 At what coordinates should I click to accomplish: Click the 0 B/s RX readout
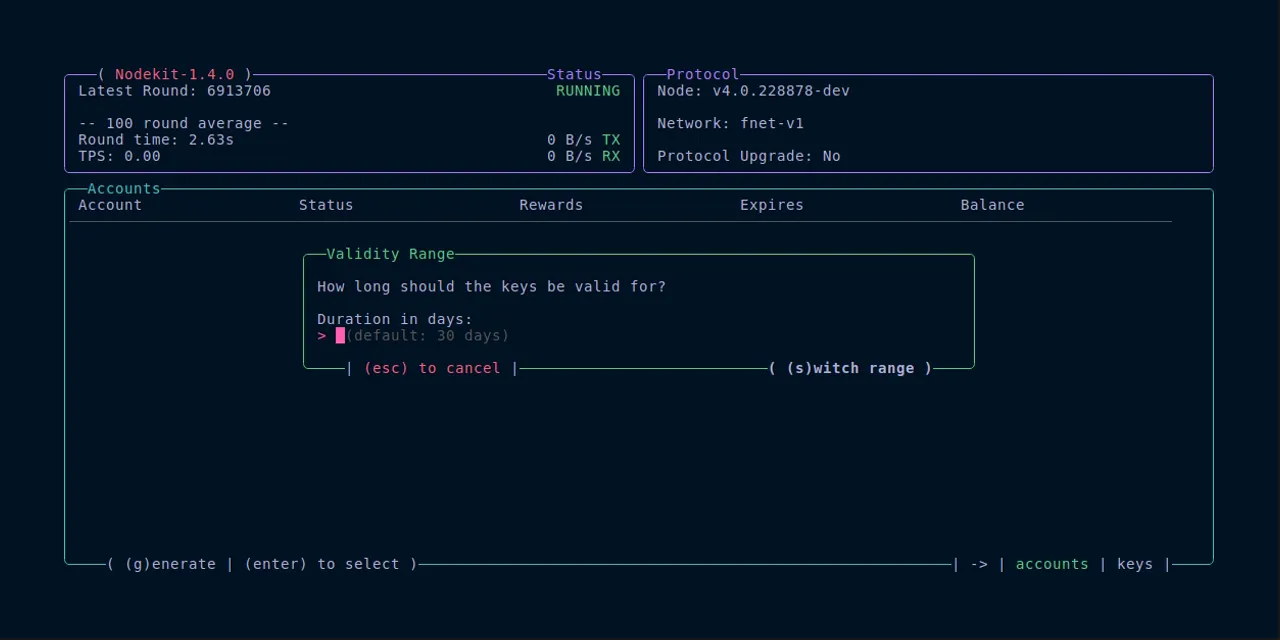(584, 156)
